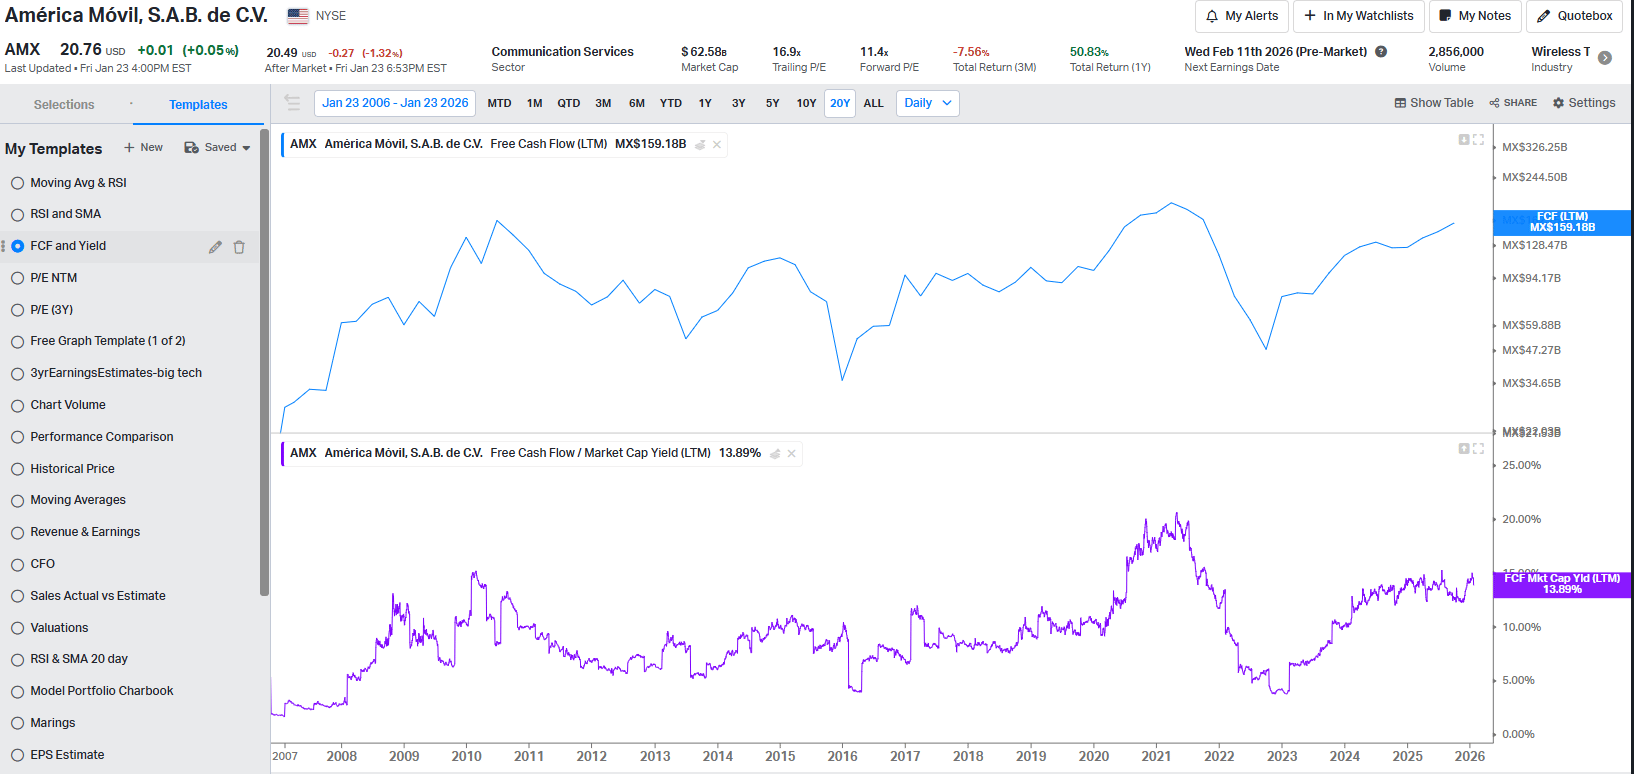Set chart range to 3Y
The width and height of the screenshot is (1634, 774).
point(739,103)
